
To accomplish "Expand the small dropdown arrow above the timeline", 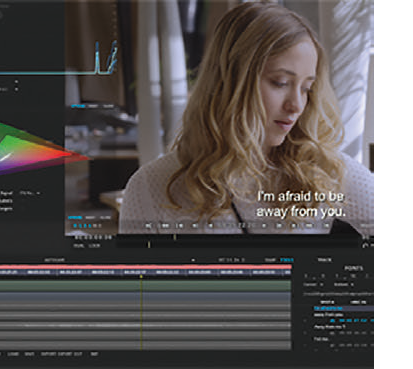I will pyautogui.click(x=193, y=260).
